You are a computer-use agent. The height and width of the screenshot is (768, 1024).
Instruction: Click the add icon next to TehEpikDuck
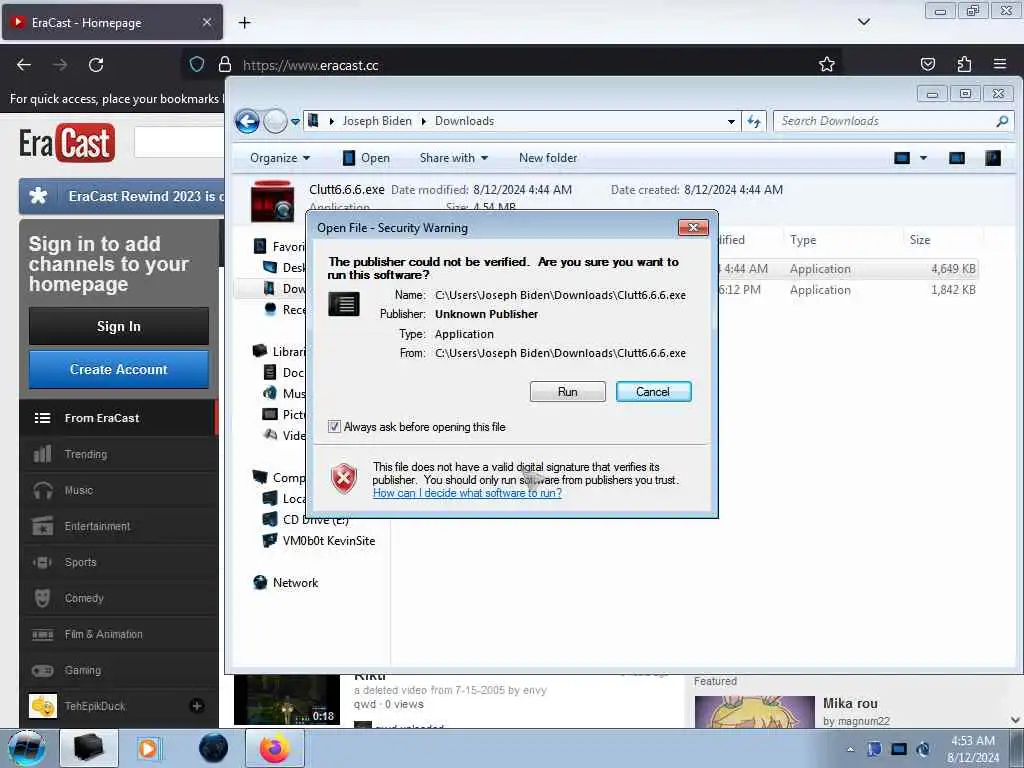point(197,706)
